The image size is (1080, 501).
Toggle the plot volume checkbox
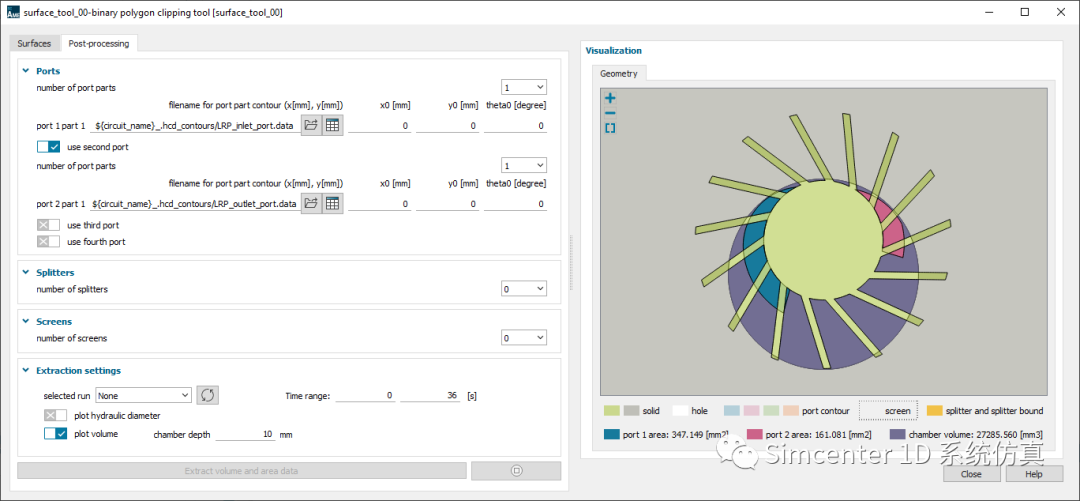pos(55,434)
